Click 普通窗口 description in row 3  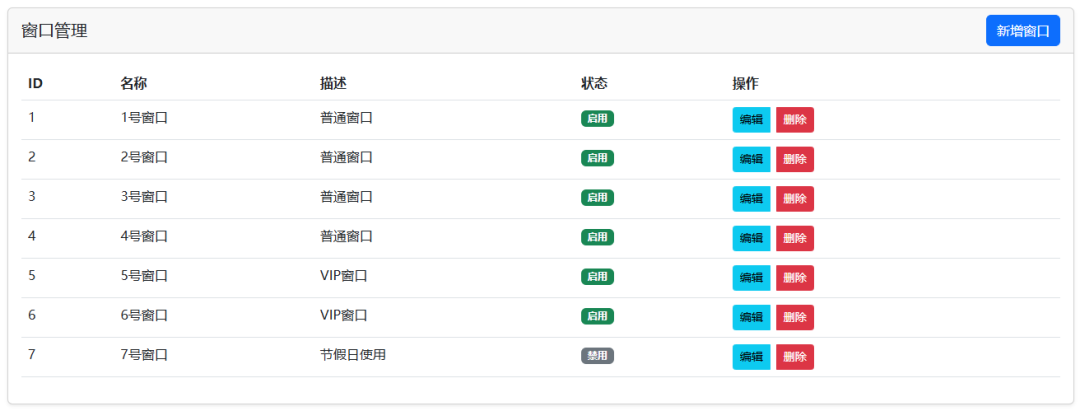[x=346, y=197]
